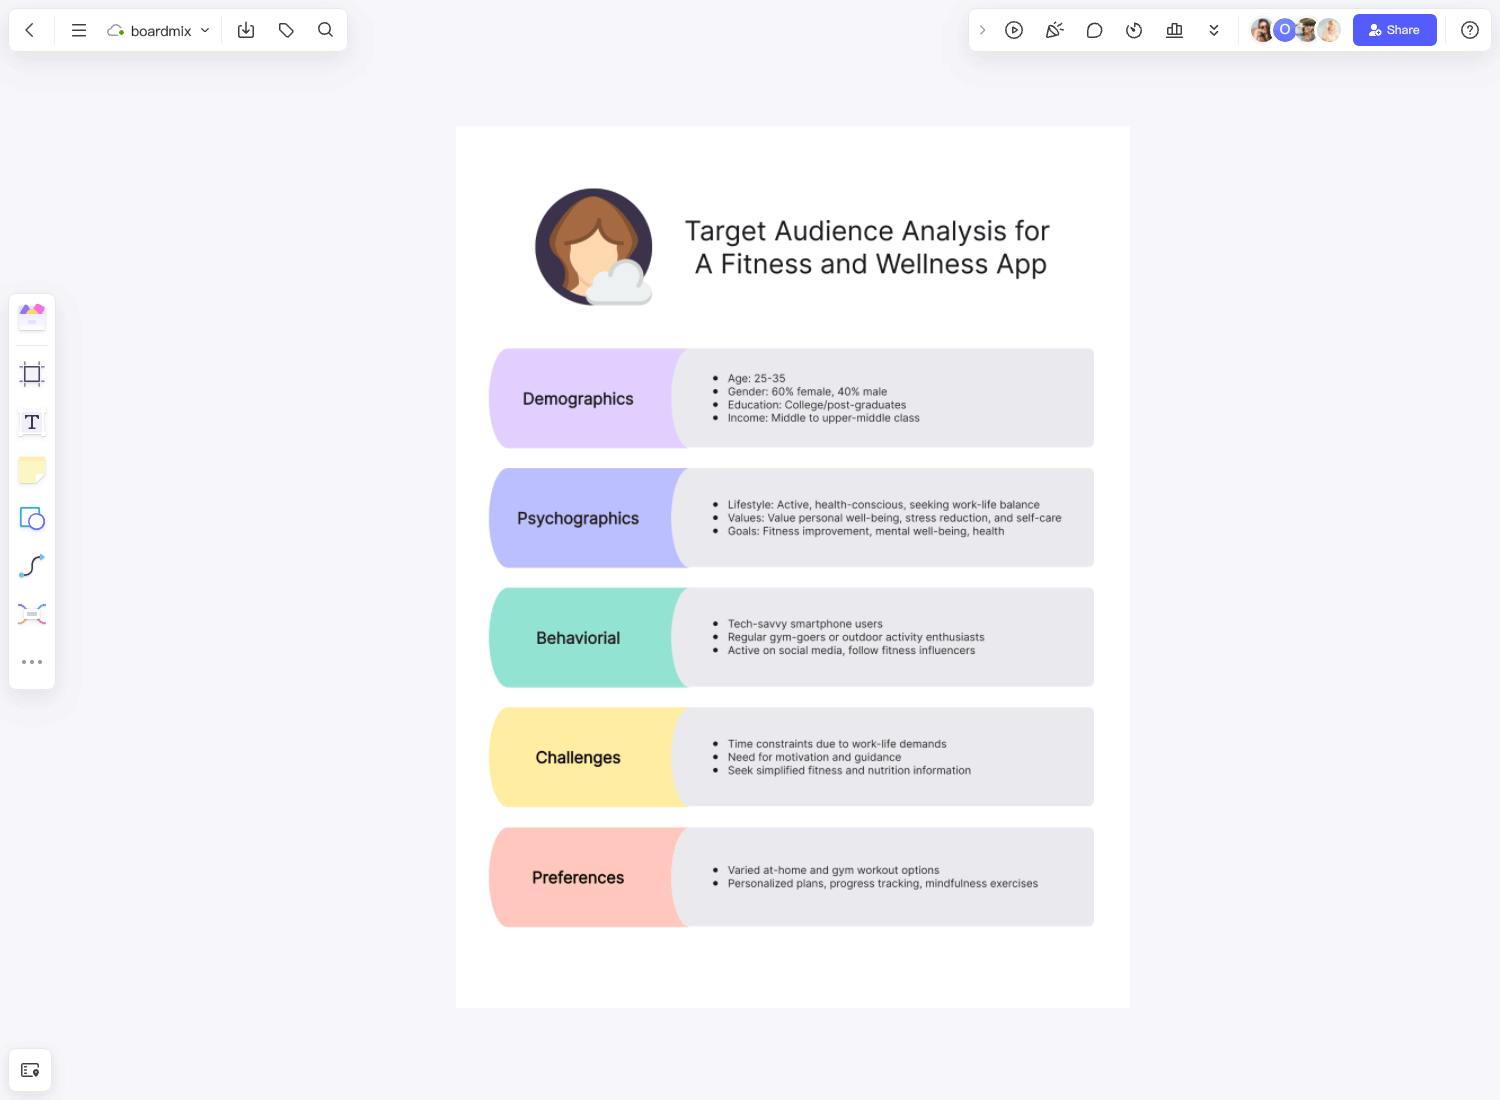Click the Share button

[1395, 30]
